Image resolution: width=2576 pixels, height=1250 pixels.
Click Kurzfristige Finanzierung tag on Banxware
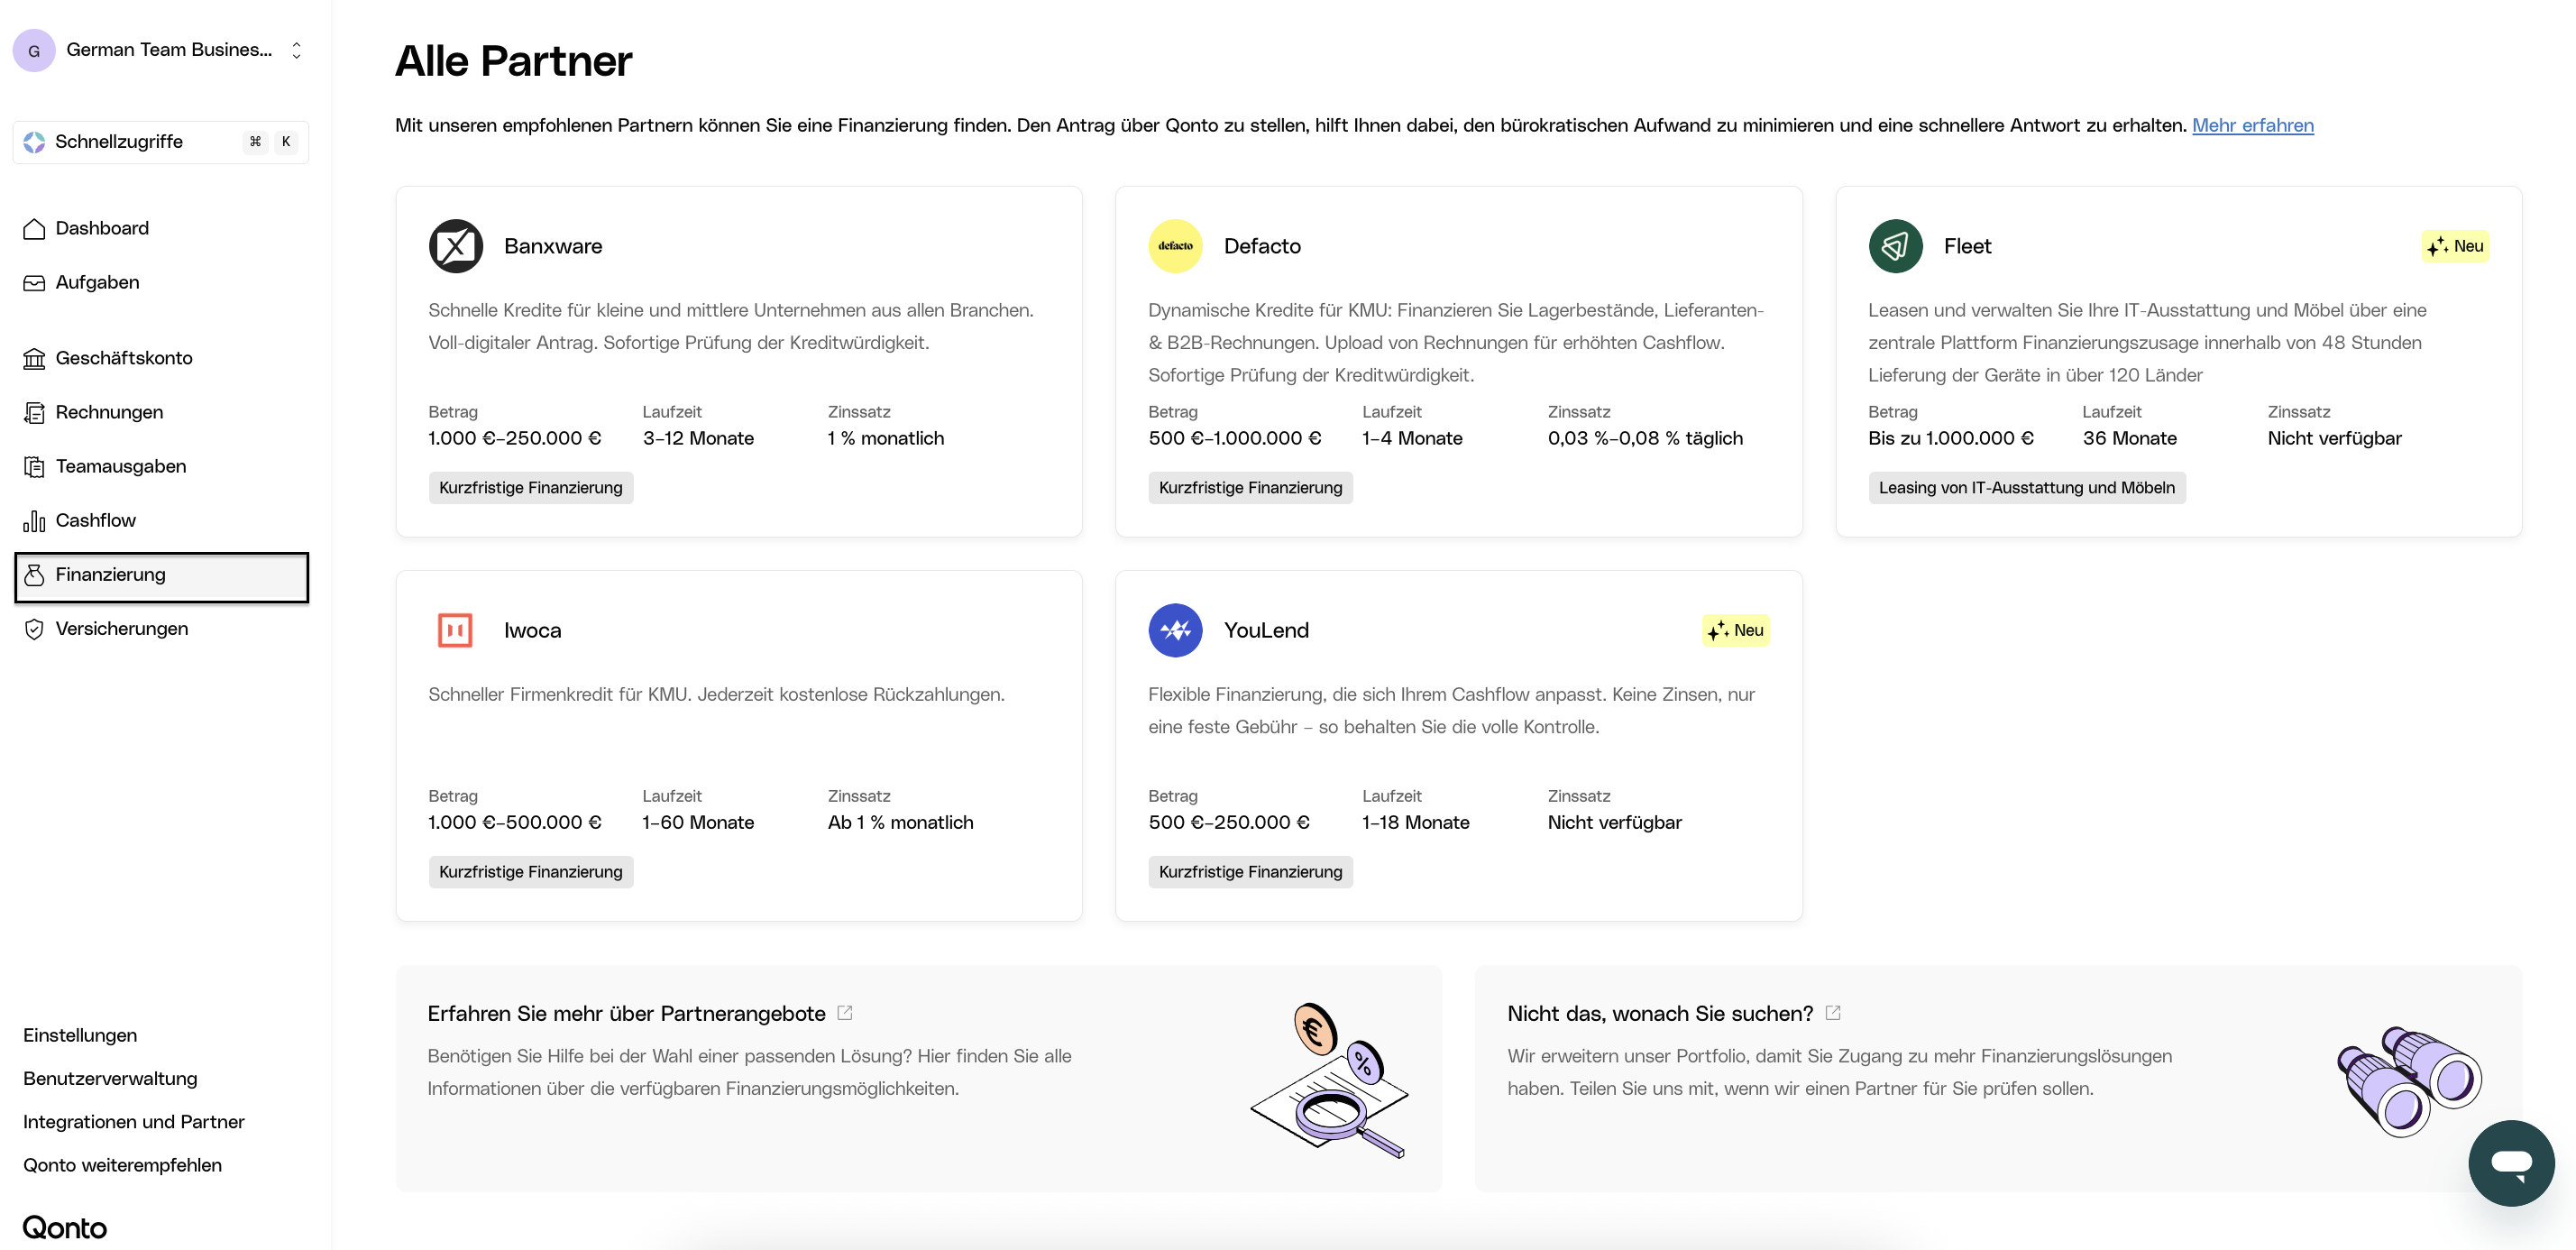tap(531, 488)
